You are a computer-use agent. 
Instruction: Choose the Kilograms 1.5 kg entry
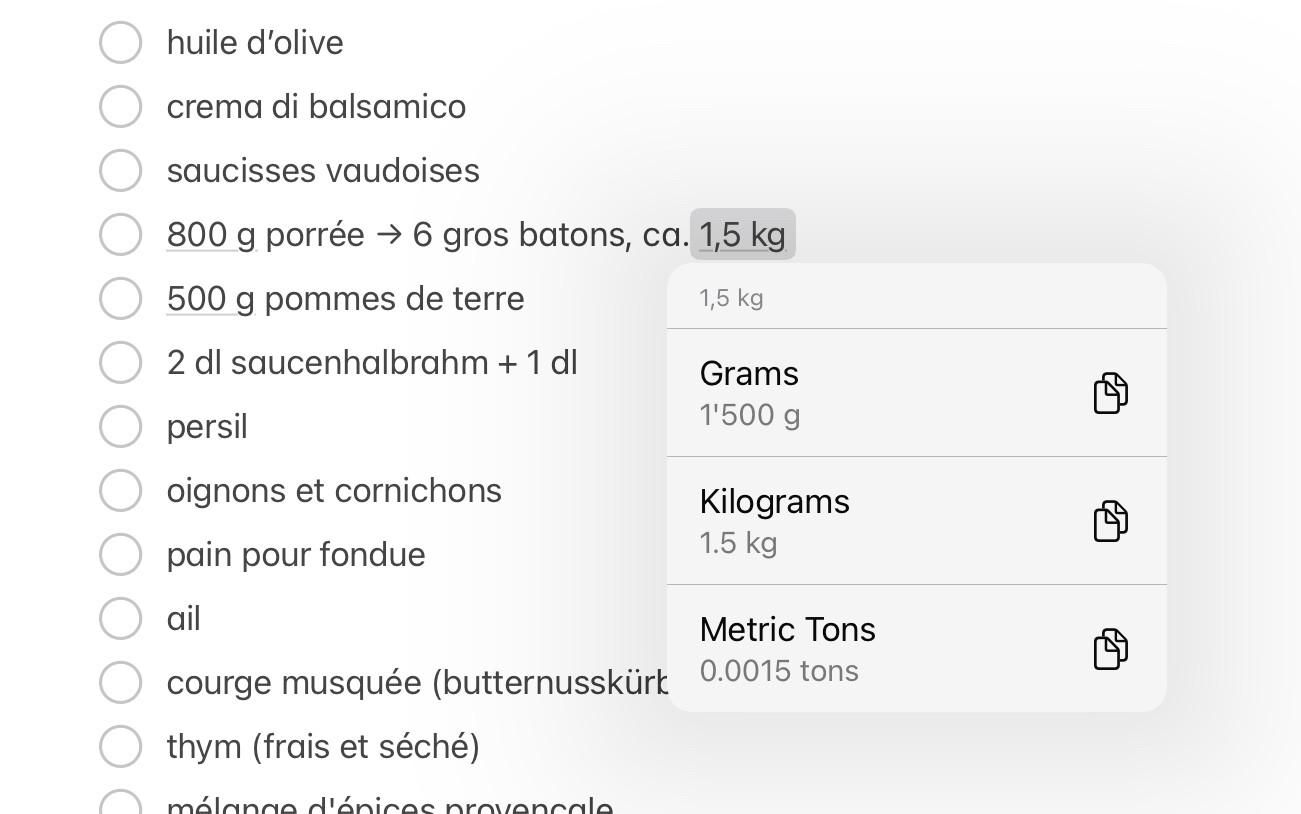click(860, 521)
